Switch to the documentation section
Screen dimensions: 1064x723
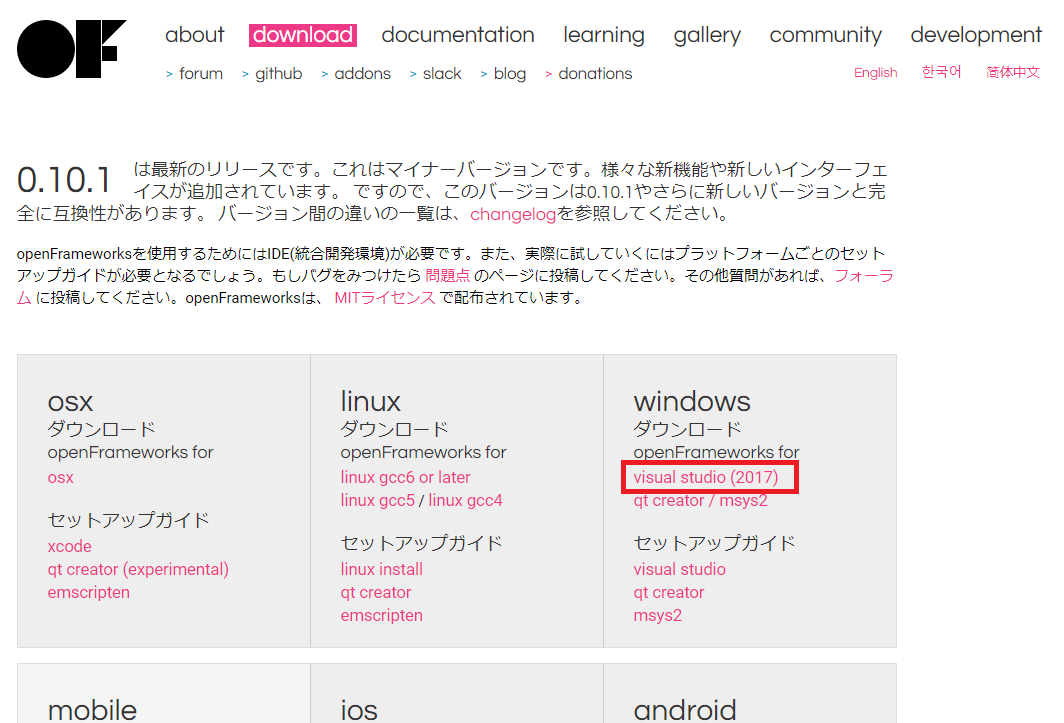[x=457, y=34]
